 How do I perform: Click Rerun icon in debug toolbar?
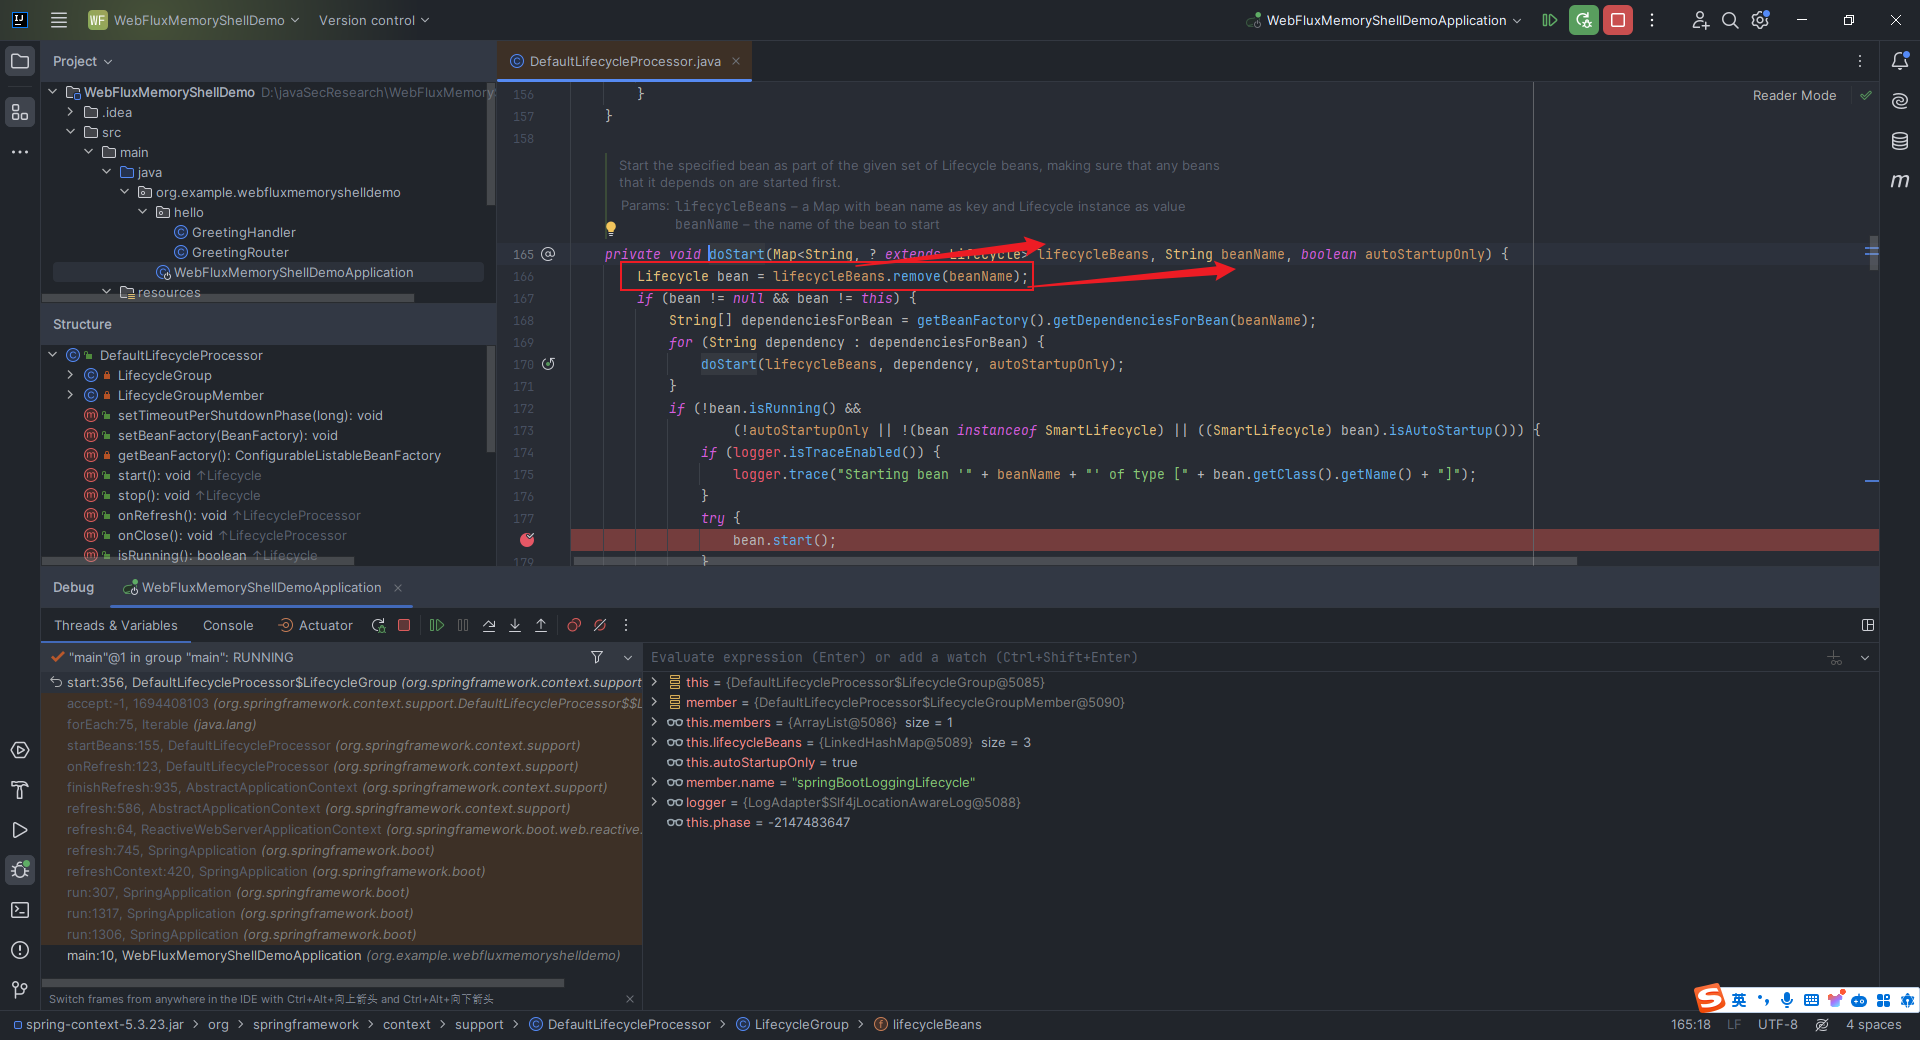(378, 625)
